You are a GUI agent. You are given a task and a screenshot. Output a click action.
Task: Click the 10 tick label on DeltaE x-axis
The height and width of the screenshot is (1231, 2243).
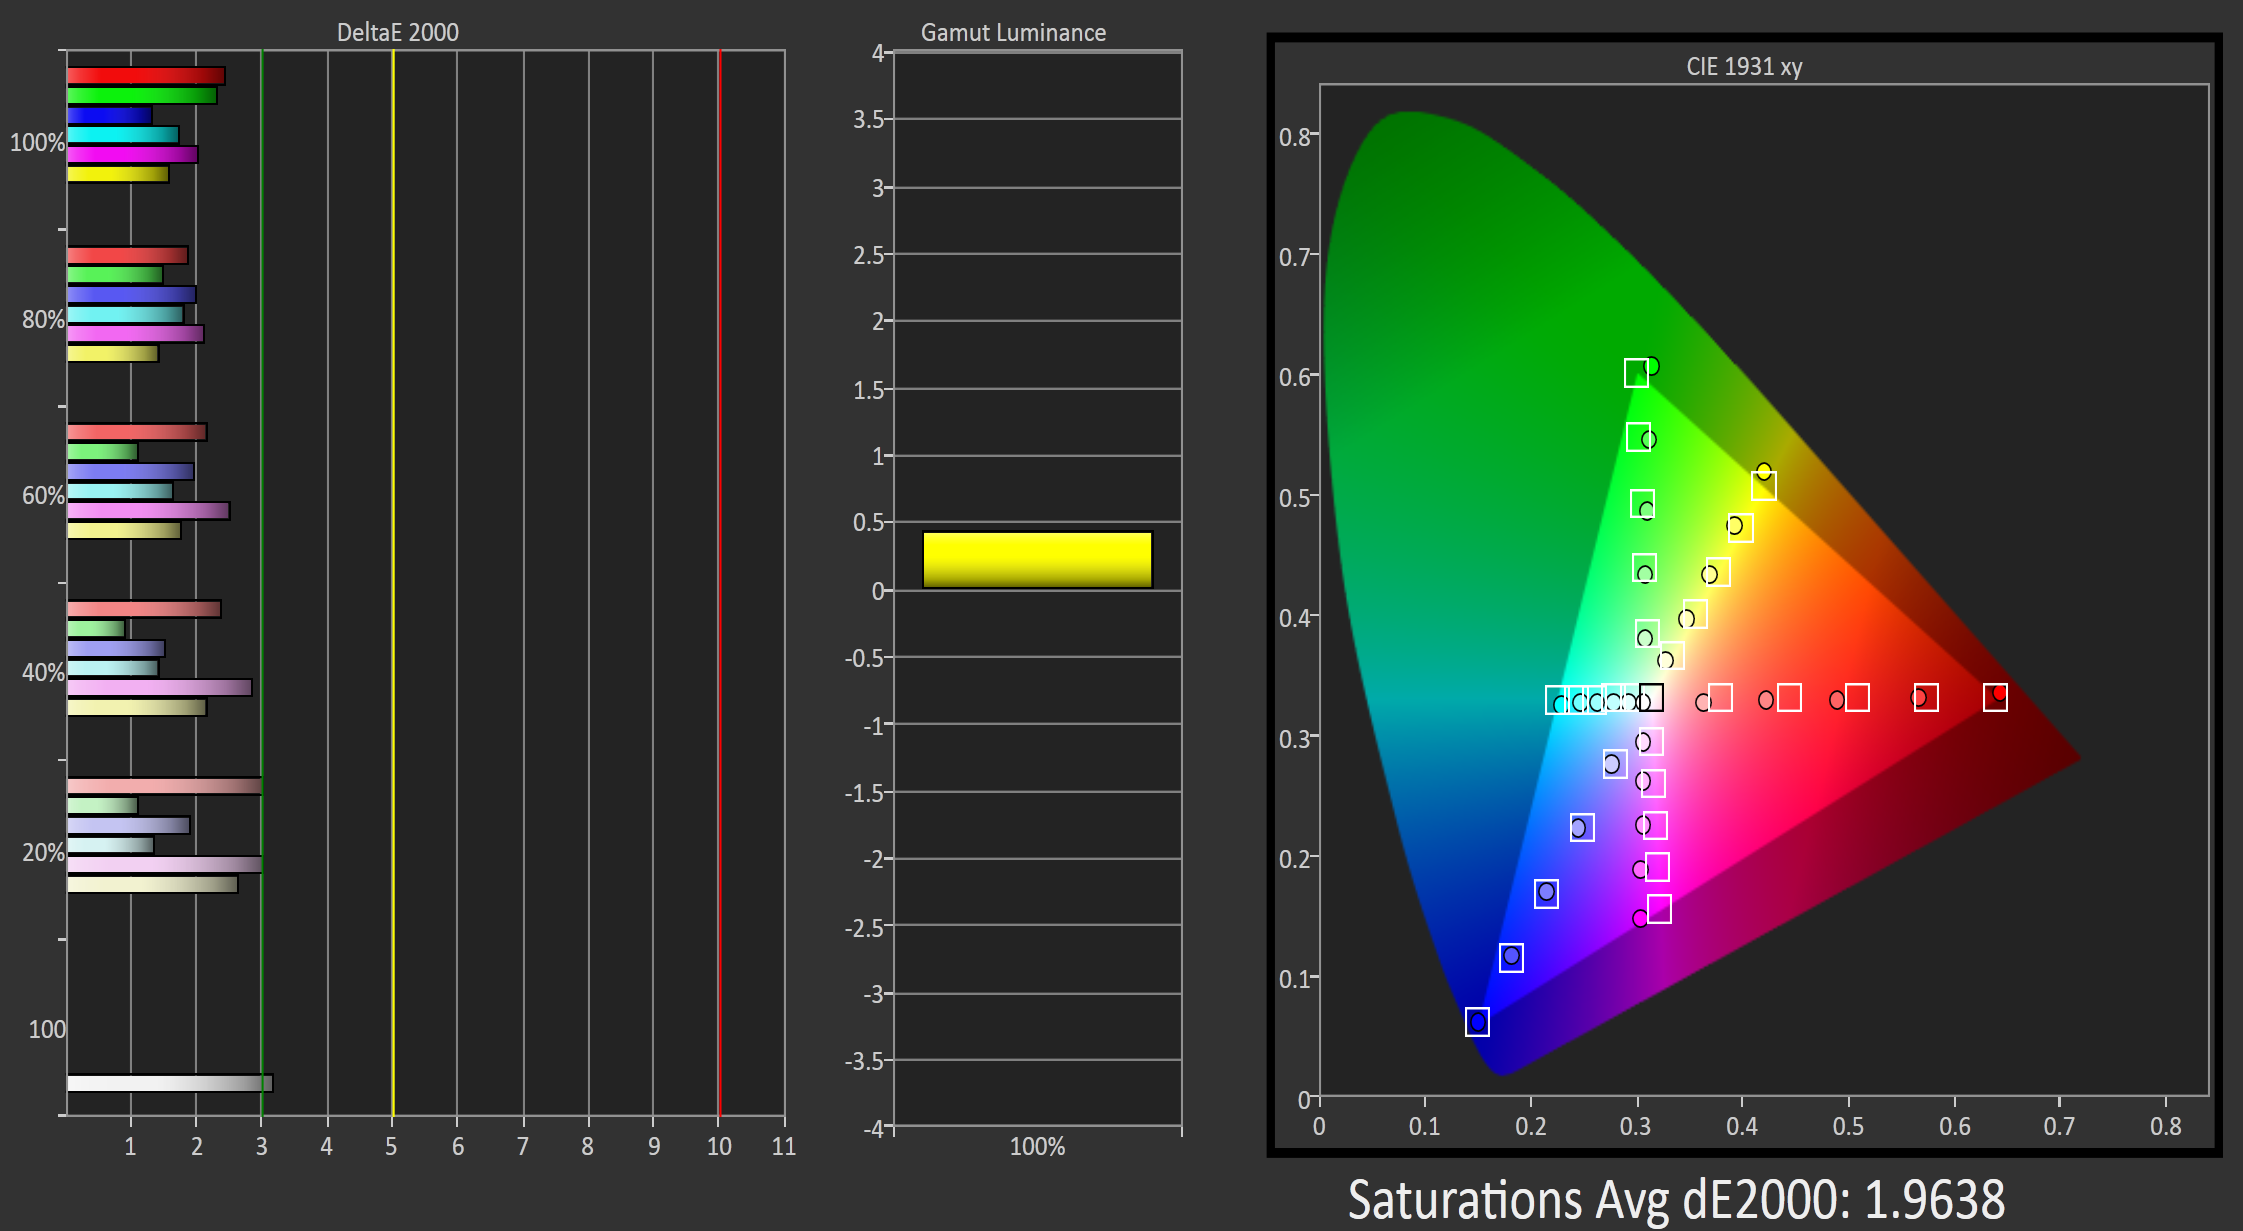[719, 1146]
